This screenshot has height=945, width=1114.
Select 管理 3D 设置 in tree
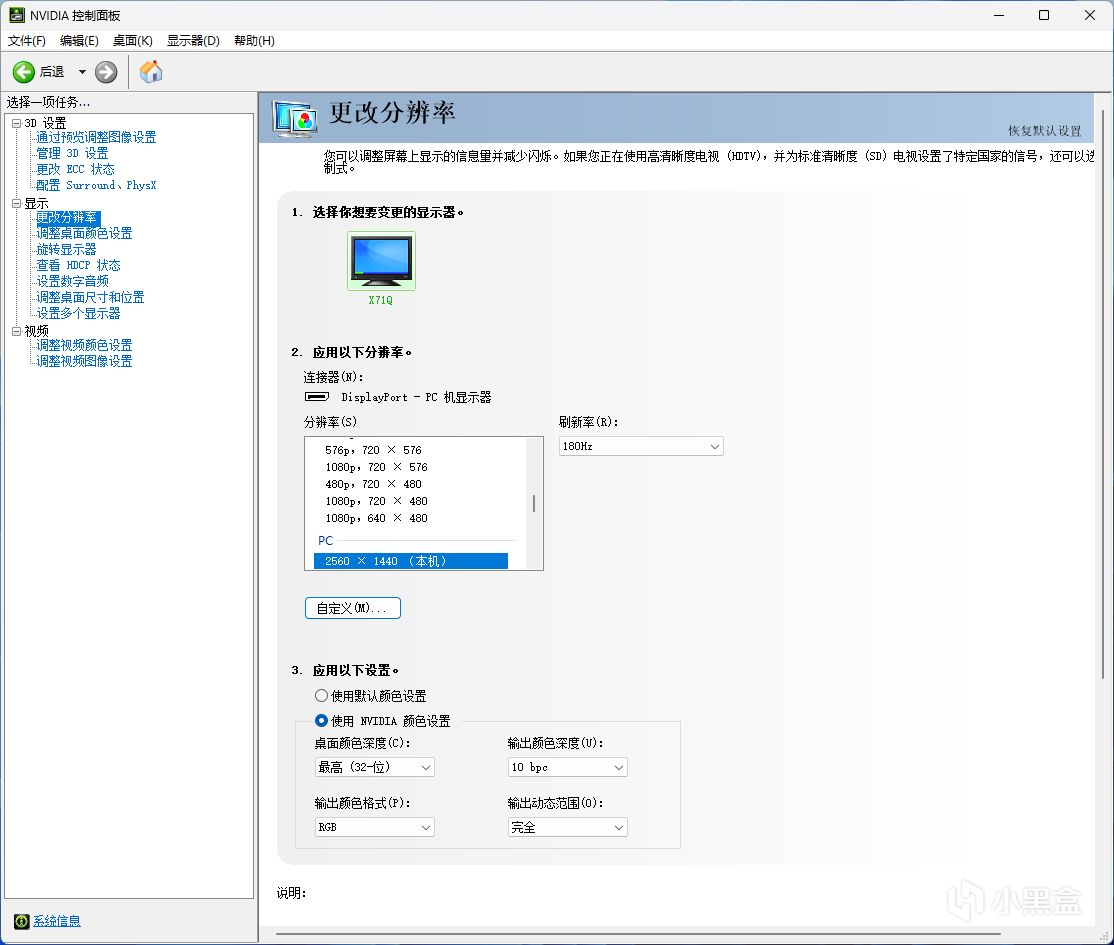tap(72, 153)
